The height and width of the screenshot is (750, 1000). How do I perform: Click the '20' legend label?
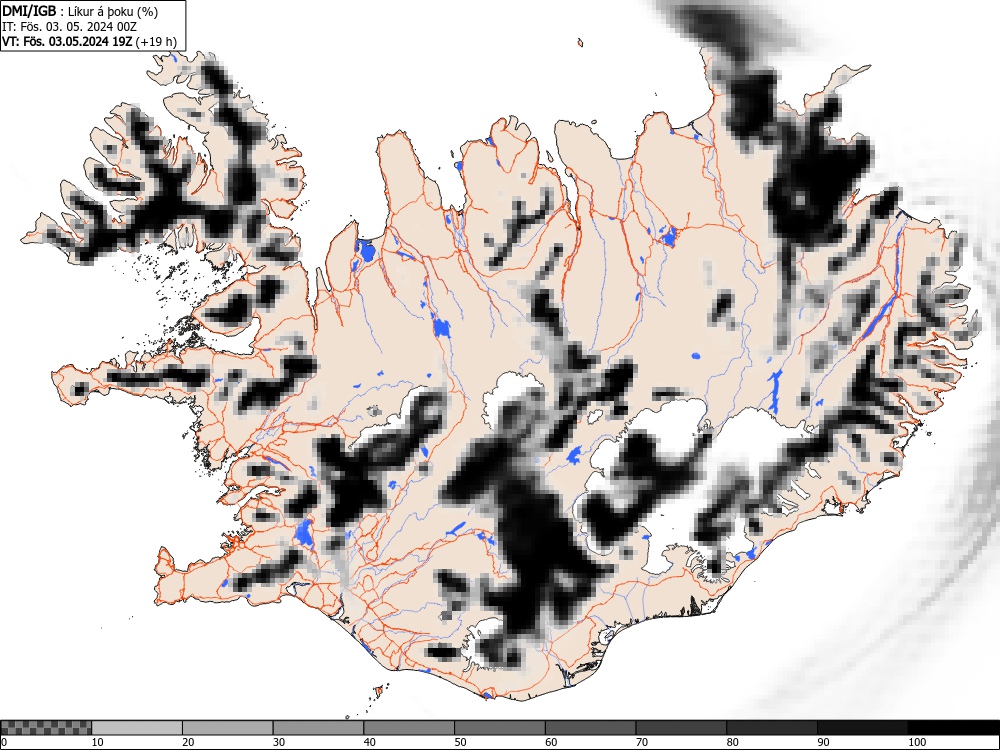[188, 742]
